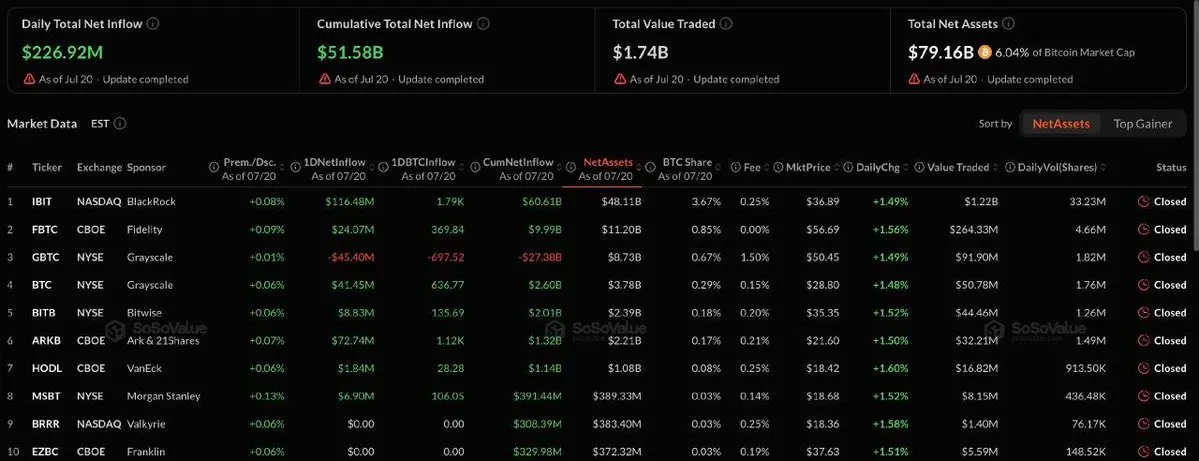Open info icon beside Total Value Traded
This screenshot has height=461, width=1199.
click(x=726, y=24)
